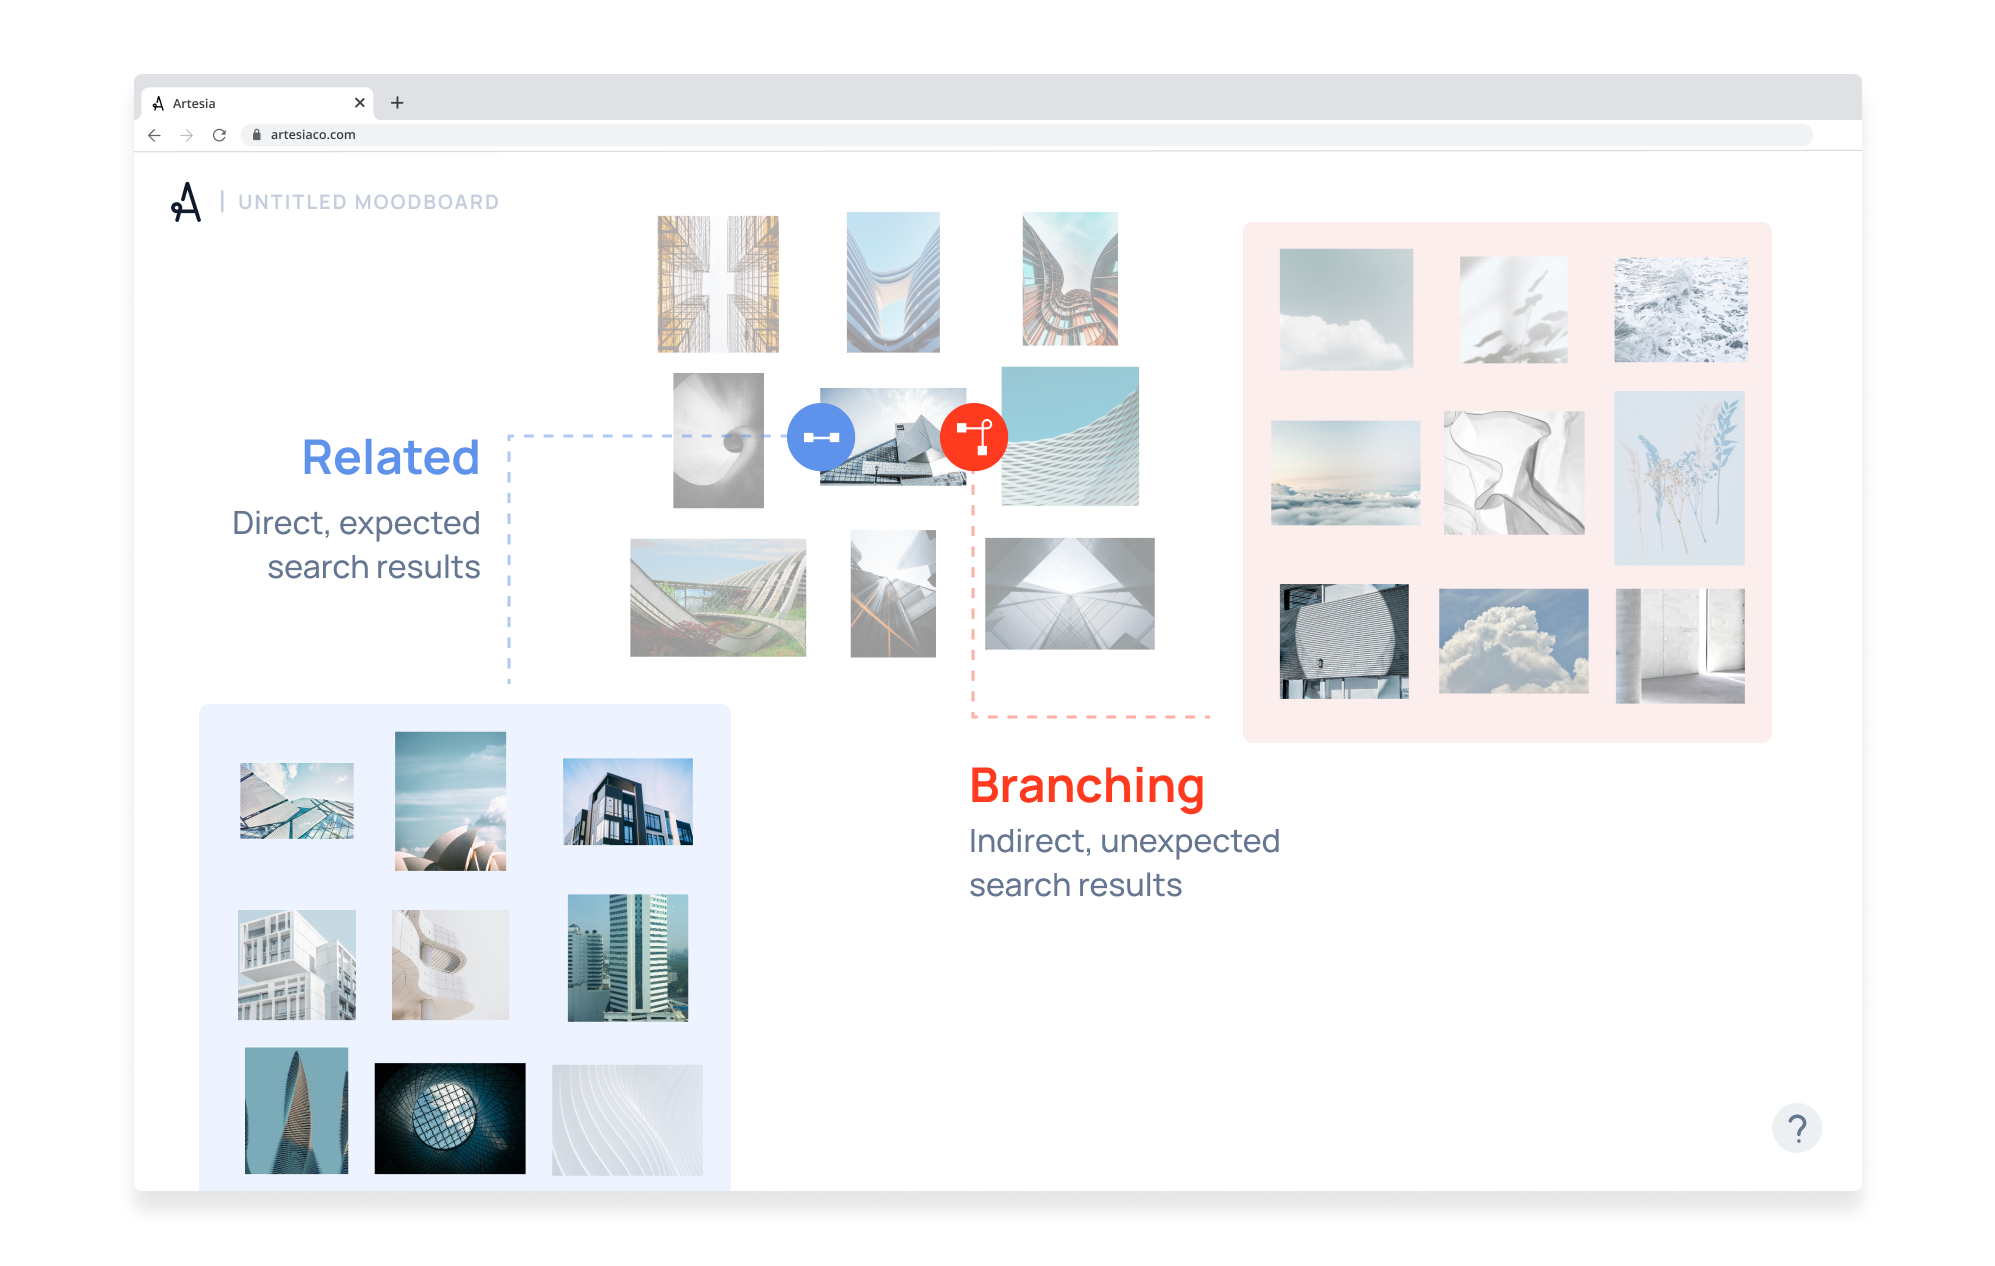Open the single cloud branching image
This screenshot has width=1995, height=1266.
1346,309
